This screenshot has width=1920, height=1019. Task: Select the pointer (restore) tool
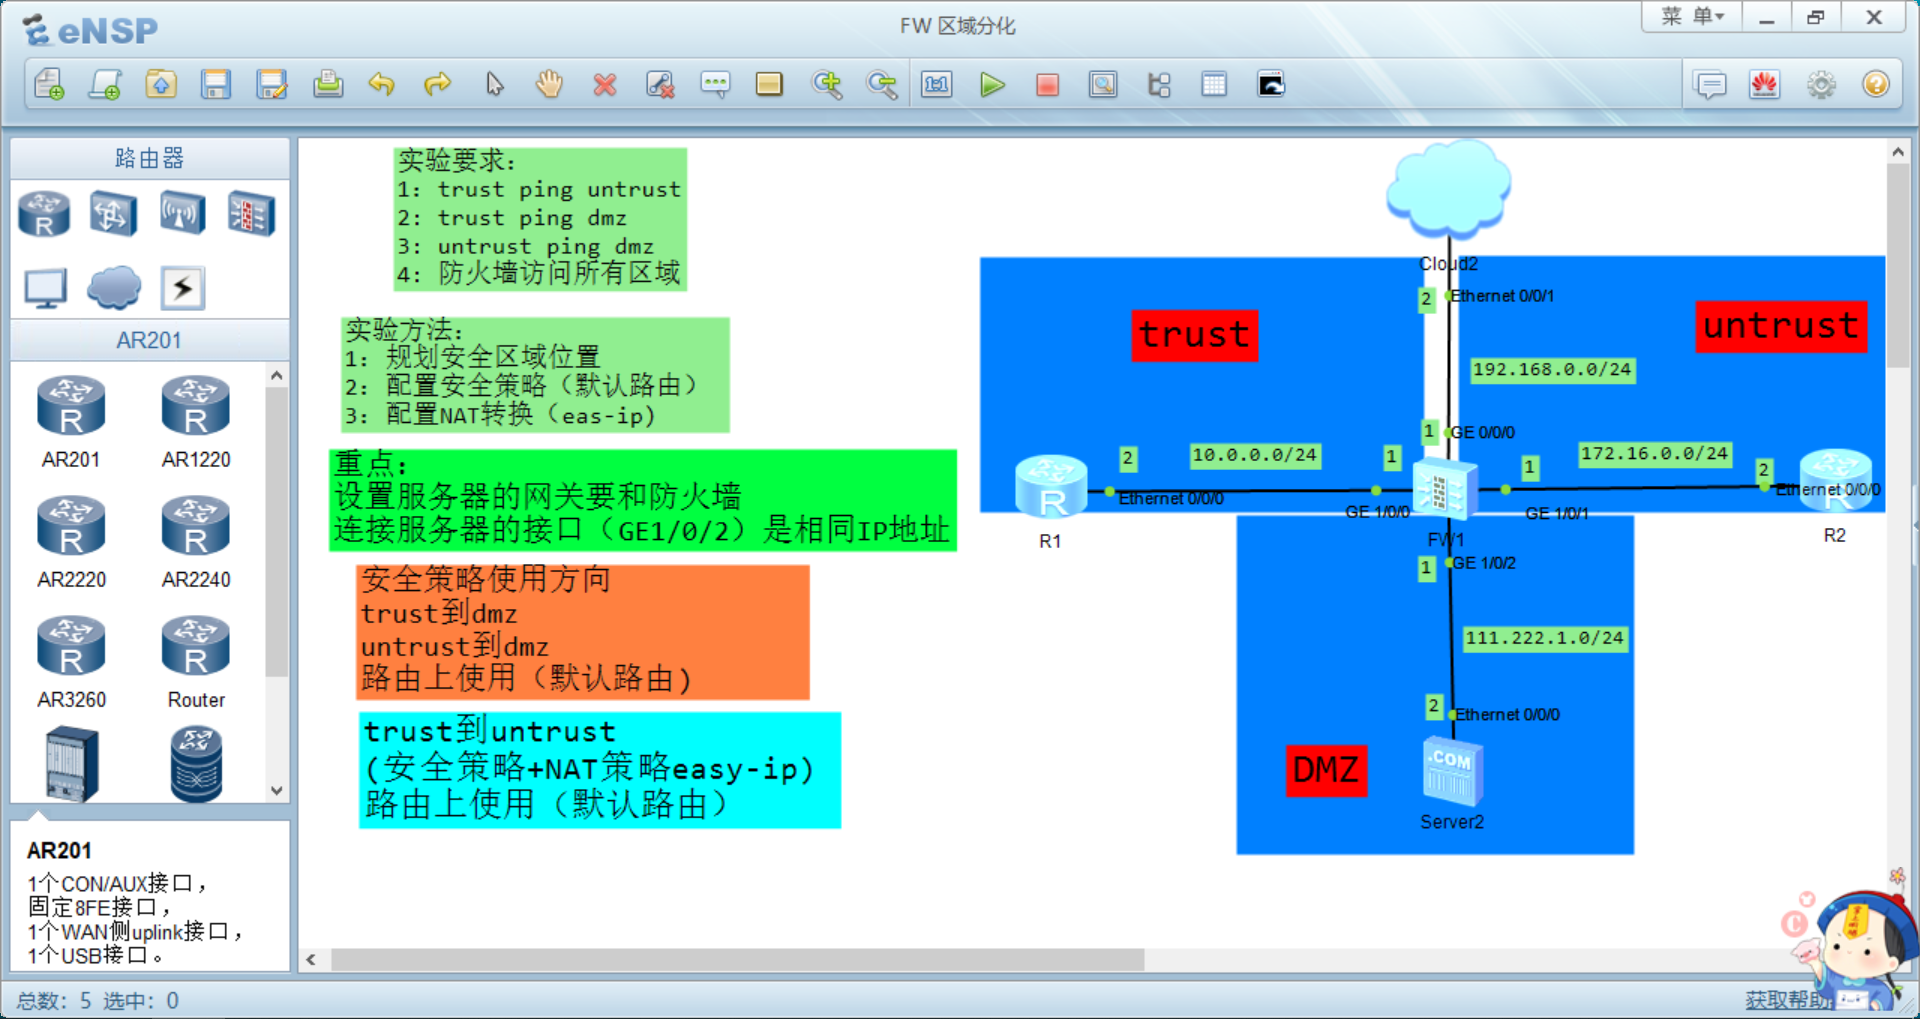[494, 85]
